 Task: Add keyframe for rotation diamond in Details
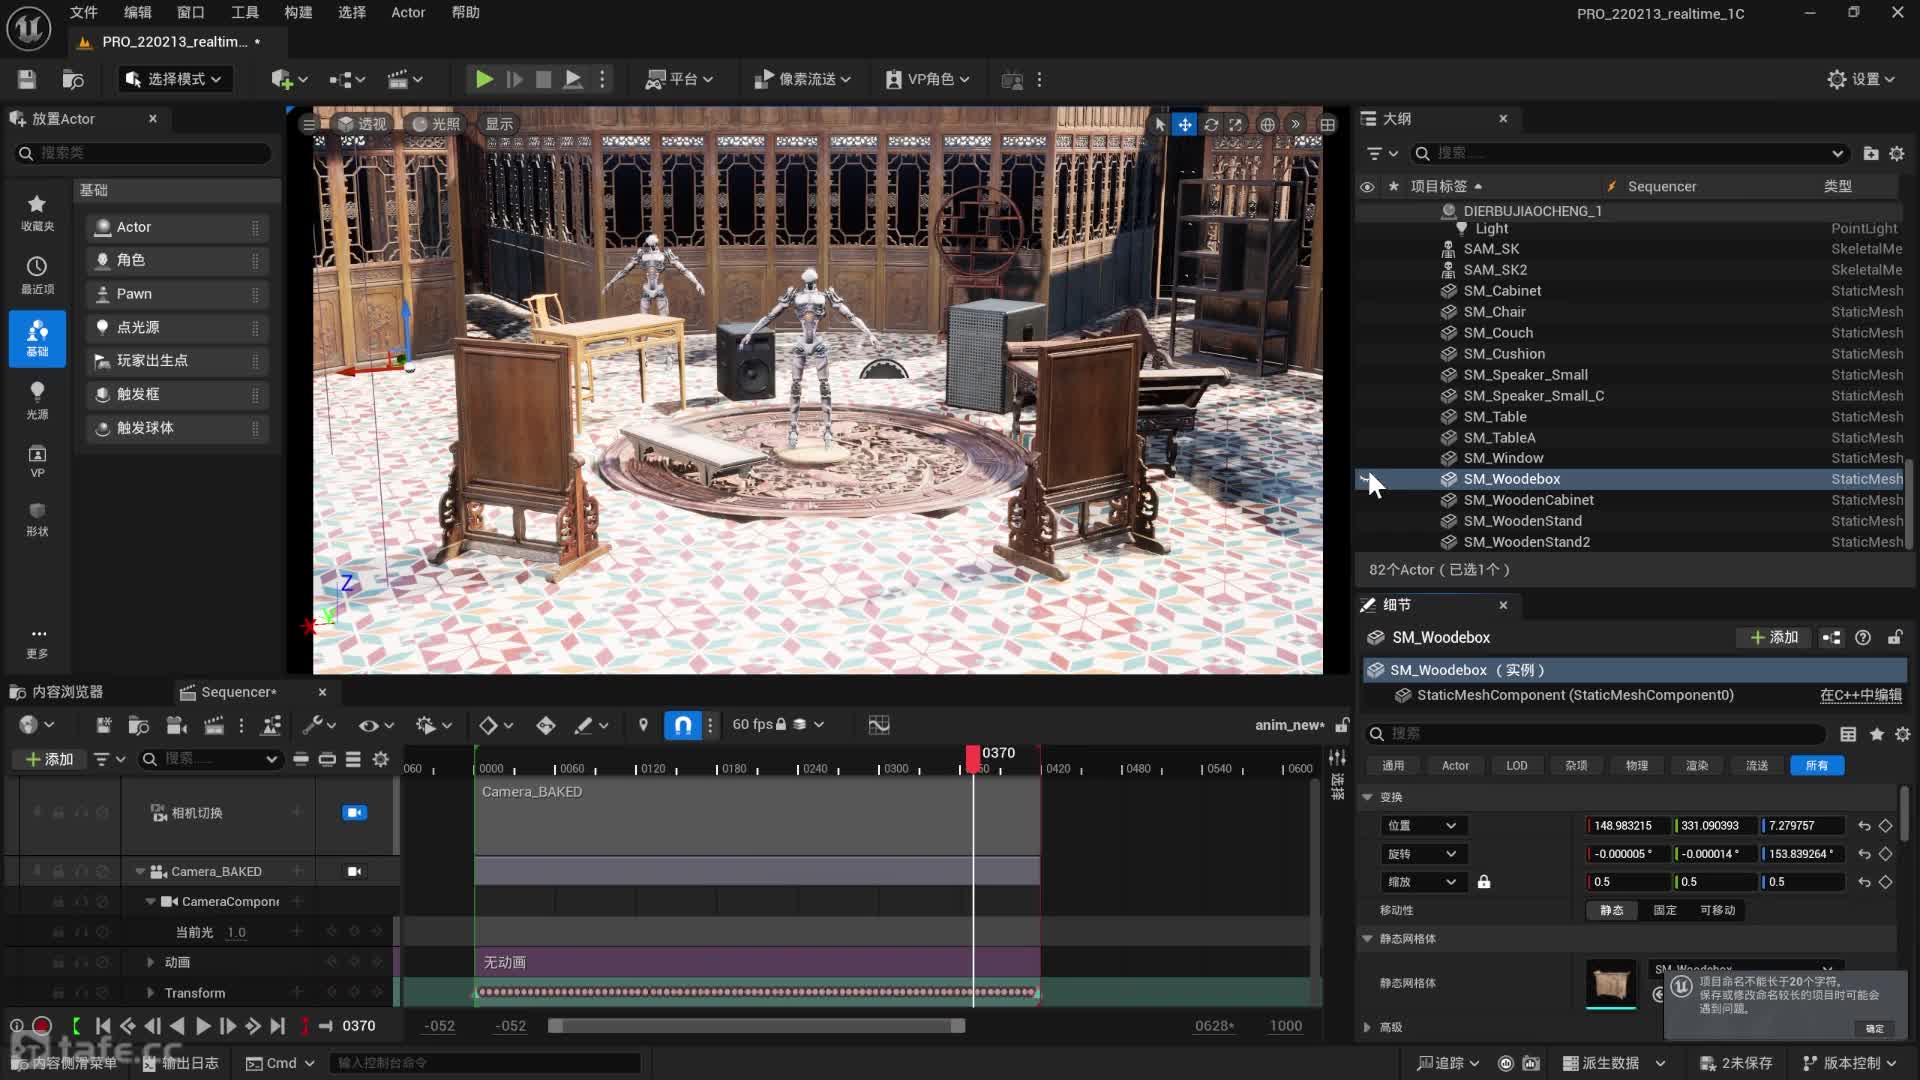point(1886,854)
